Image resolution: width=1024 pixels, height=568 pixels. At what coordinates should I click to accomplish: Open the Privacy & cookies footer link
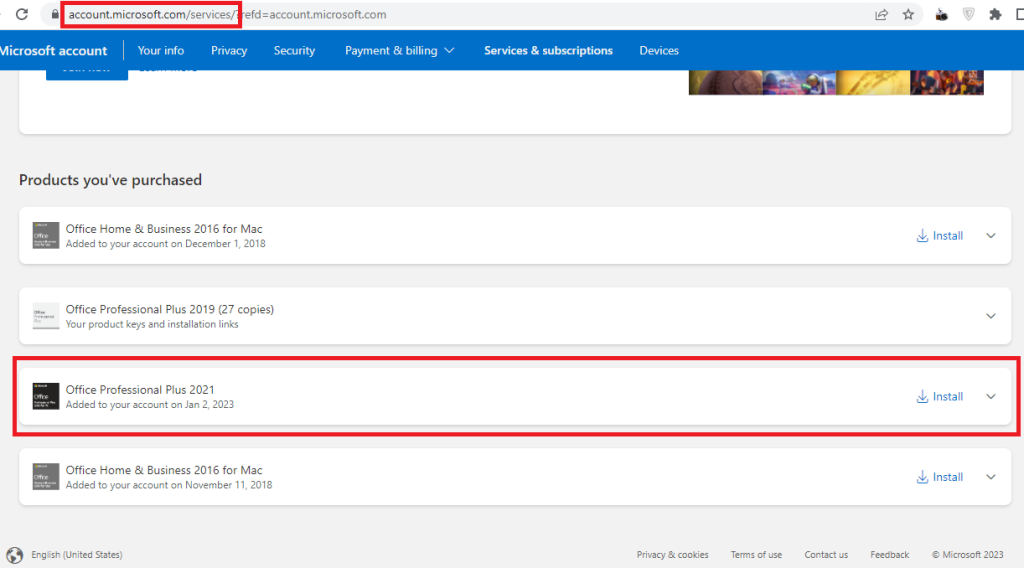pyautogui.click(x=672, y=555)
